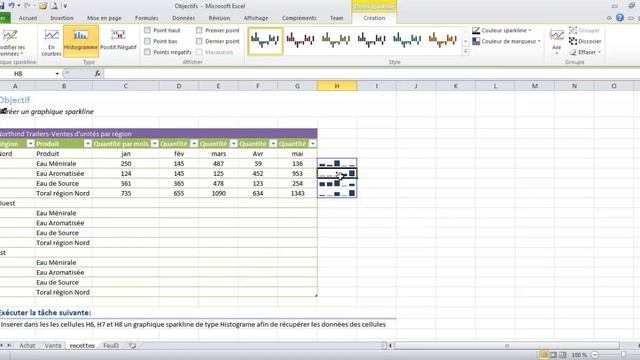Expand the sparkline style gallery more arrow
This screenshot has height=360, width=640.
[x=465, y=52]
